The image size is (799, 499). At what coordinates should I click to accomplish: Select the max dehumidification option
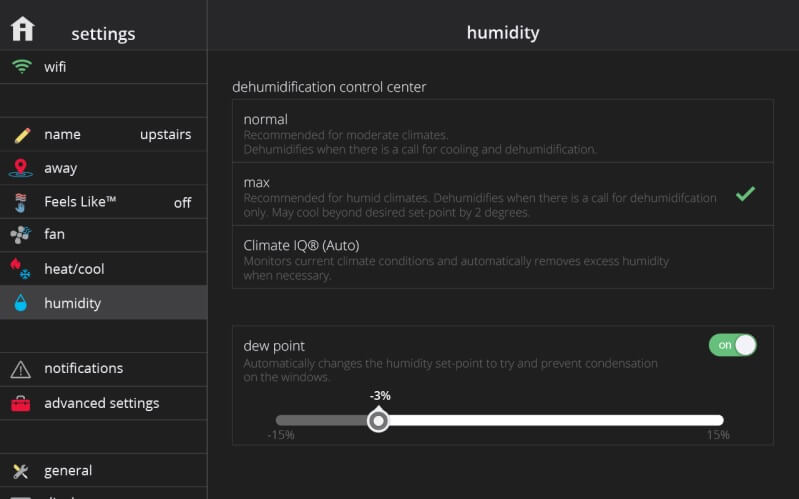click(x=503, y=194)
